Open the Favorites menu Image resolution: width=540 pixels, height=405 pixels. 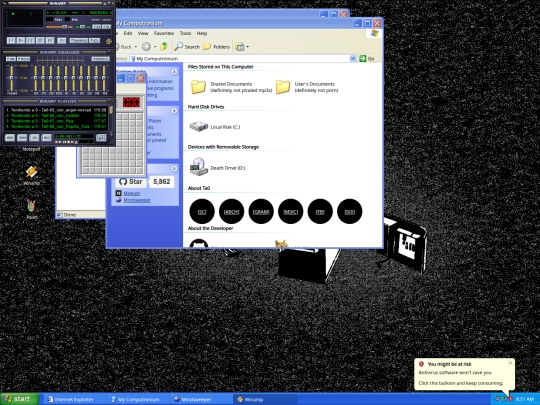[164, 33]
